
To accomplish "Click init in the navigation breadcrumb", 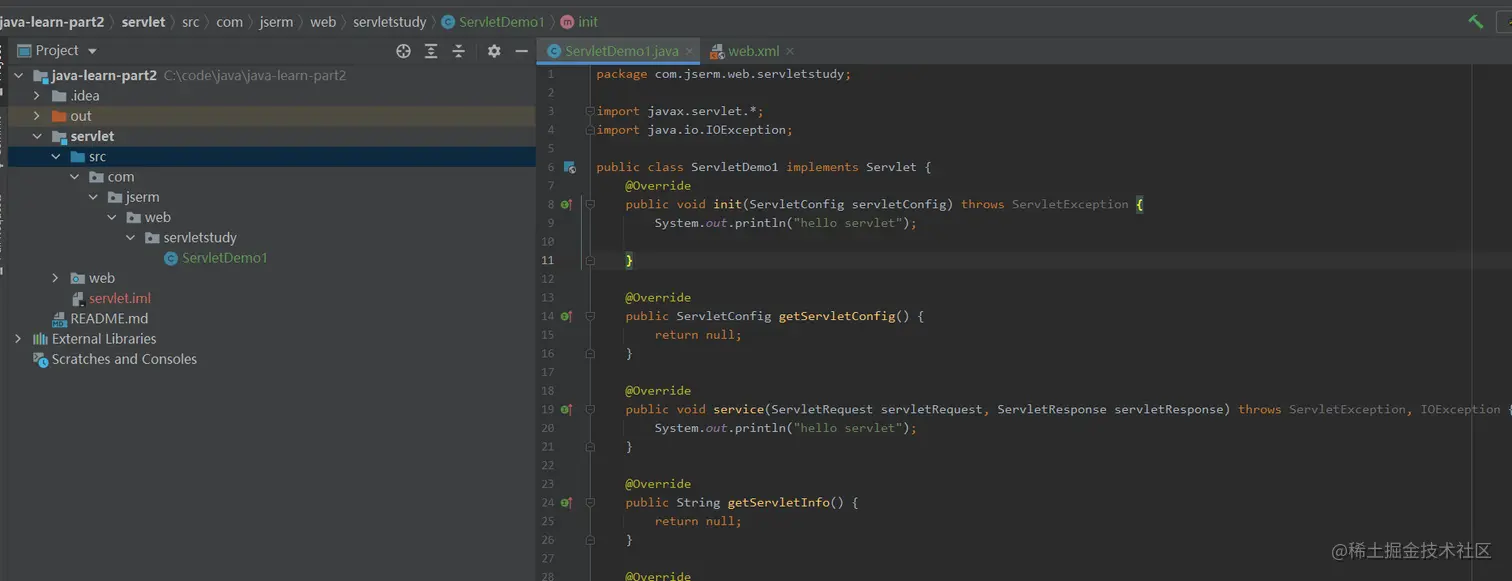I will 579,21.
